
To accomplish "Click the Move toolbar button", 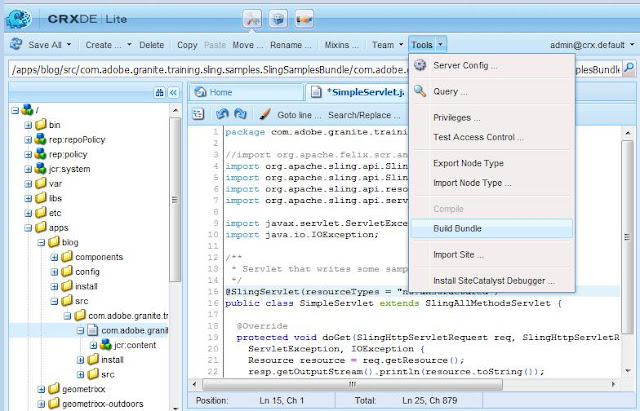I will [x=247, y=45].
